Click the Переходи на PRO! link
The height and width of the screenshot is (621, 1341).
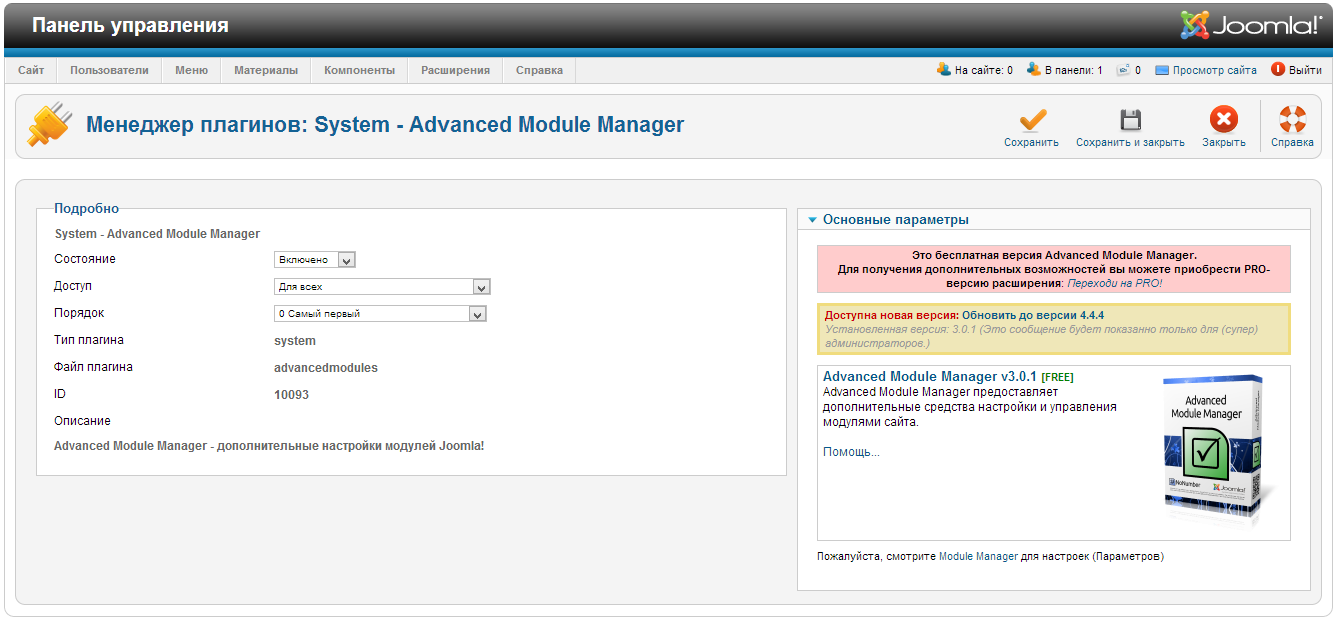click(1115, 284)
